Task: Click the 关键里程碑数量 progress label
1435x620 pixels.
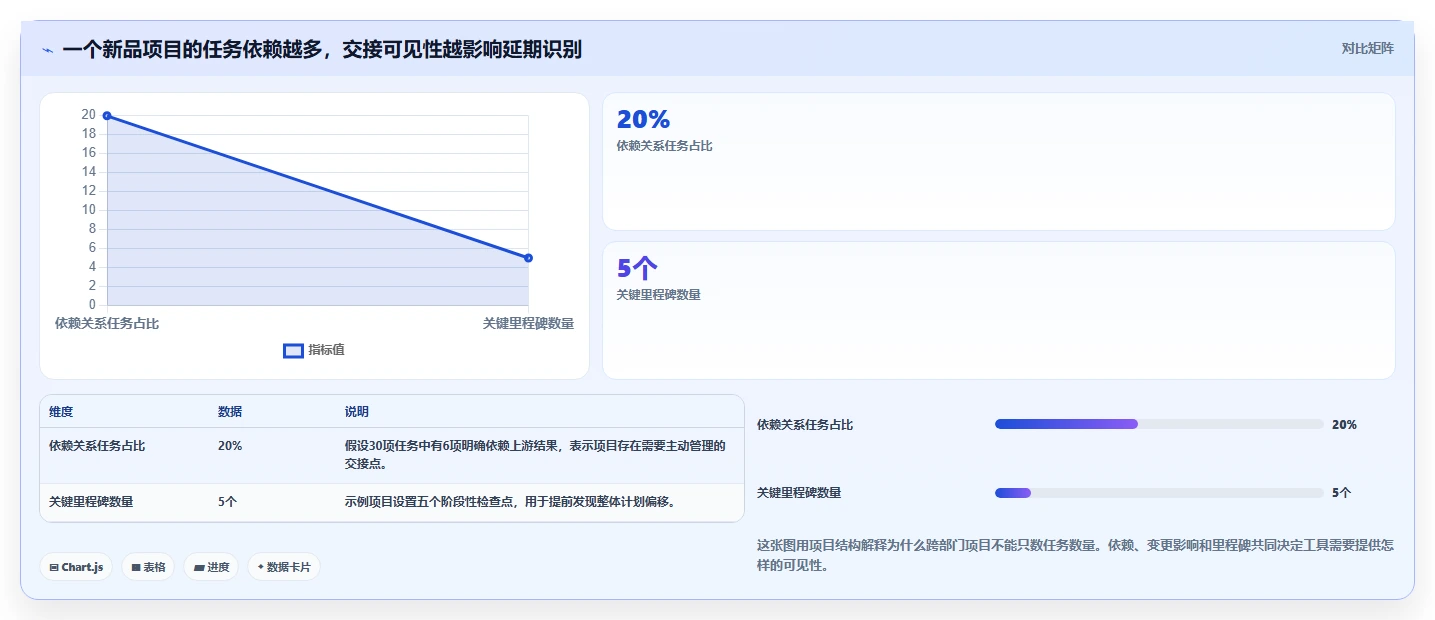Action: [x=799, y=493]
